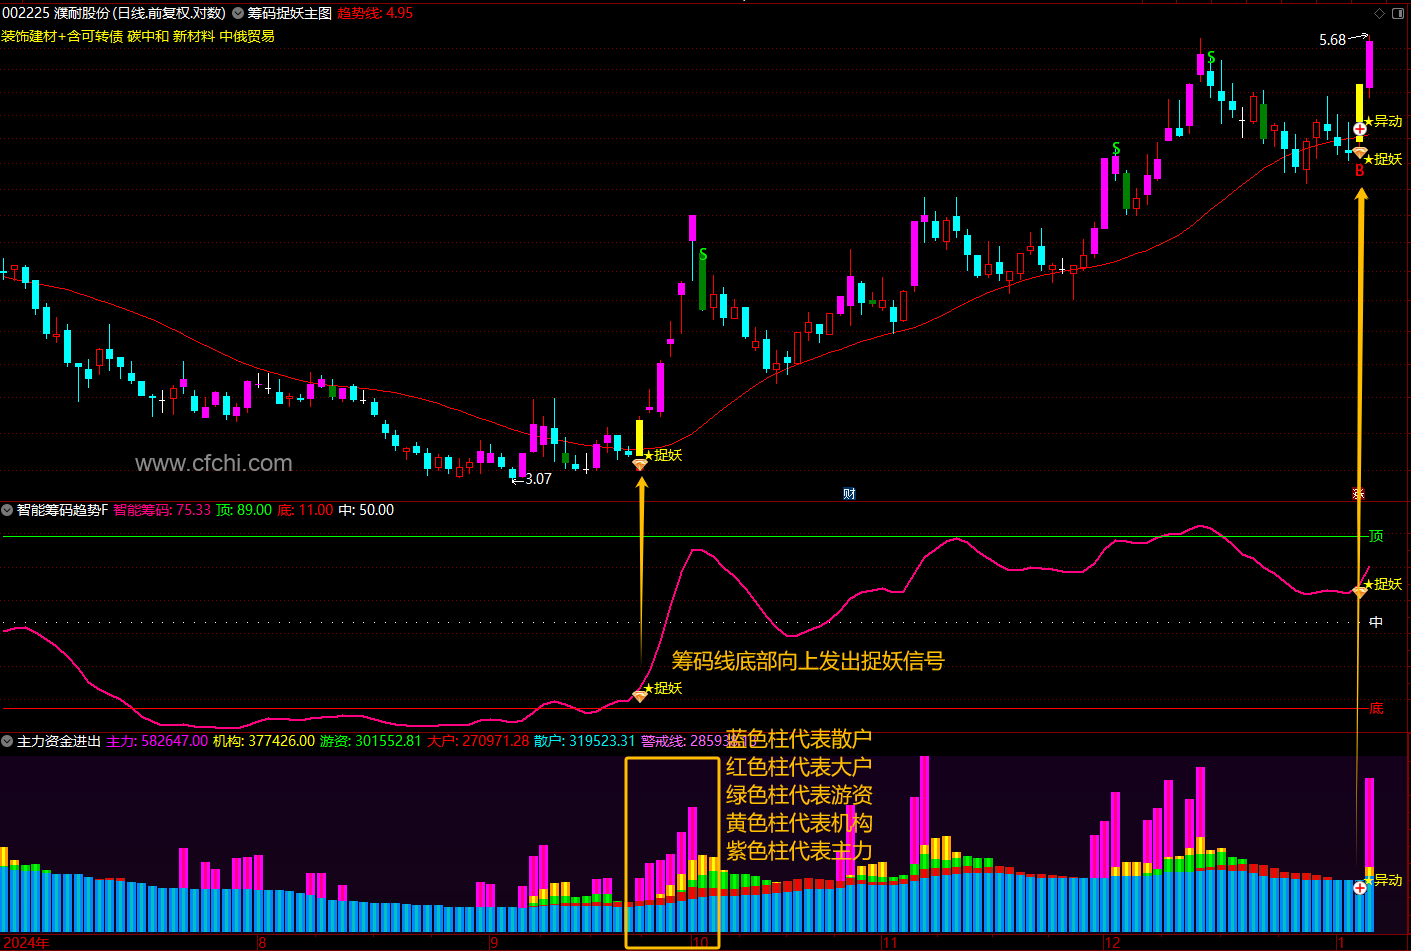
Task: Click month 11 on the time axis
Action: coord(890,942)
